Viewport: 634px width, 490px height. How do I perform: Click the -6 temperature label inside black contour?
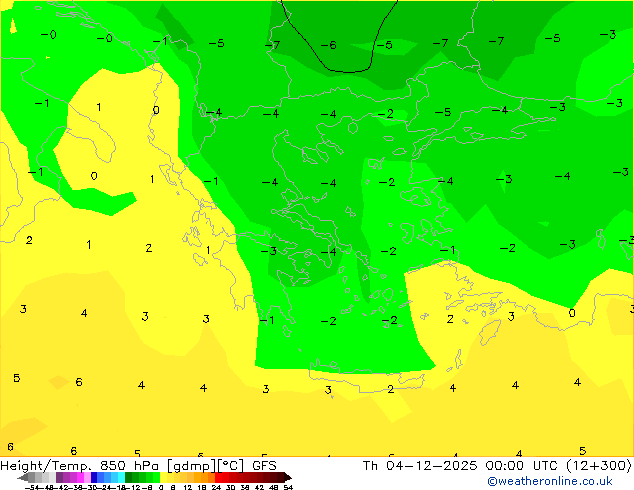[328, 45]
